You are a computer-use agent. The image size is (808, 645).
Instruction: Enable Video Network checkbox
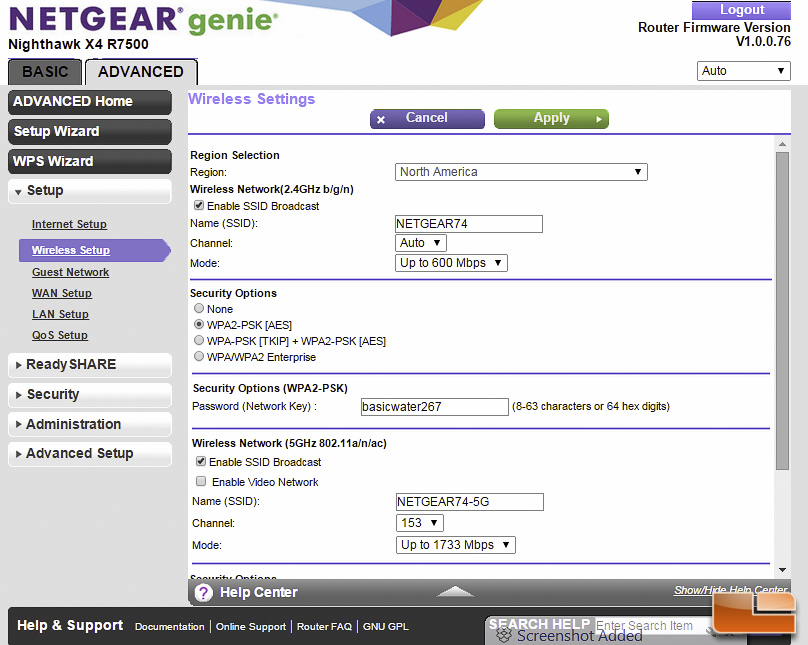[201, 481]
